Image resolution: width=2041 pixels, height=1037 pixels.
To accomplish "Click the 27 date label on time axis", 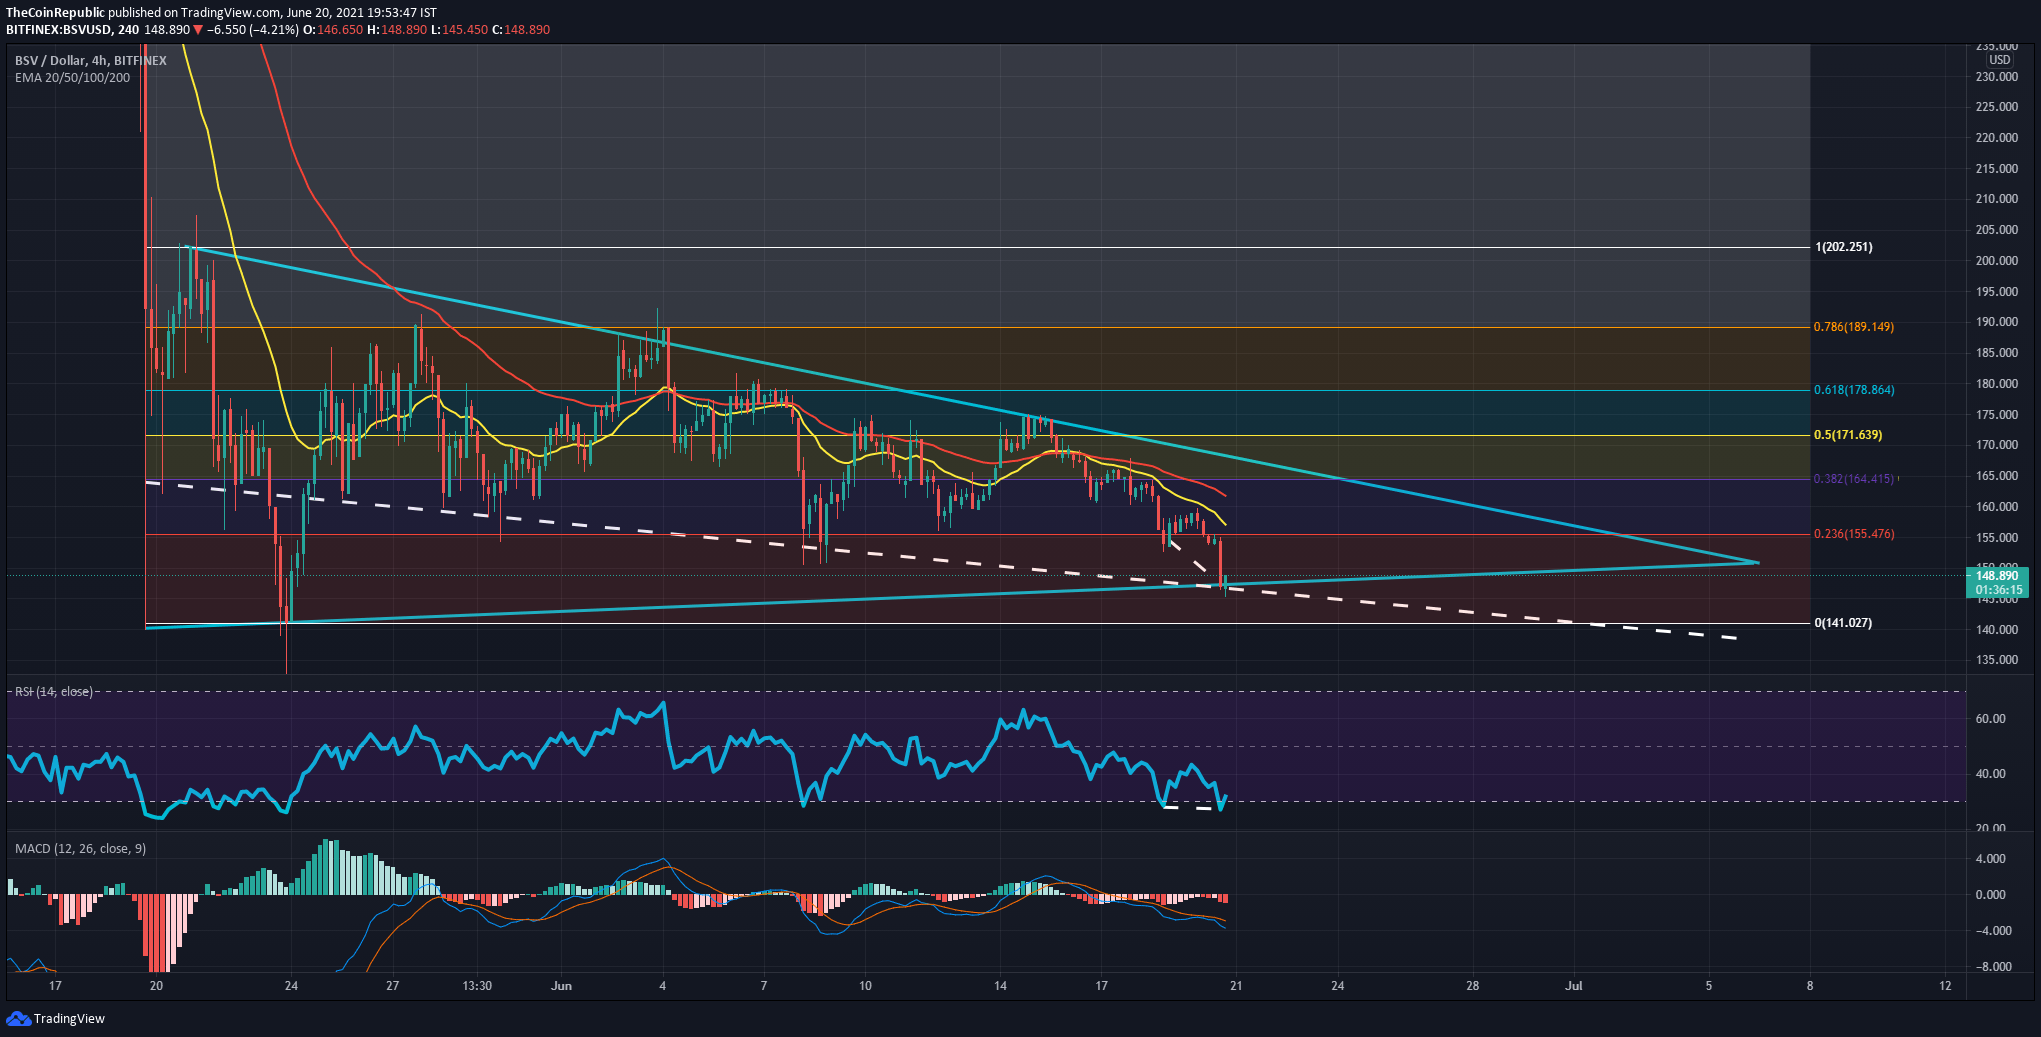I will tap(393, 986).
